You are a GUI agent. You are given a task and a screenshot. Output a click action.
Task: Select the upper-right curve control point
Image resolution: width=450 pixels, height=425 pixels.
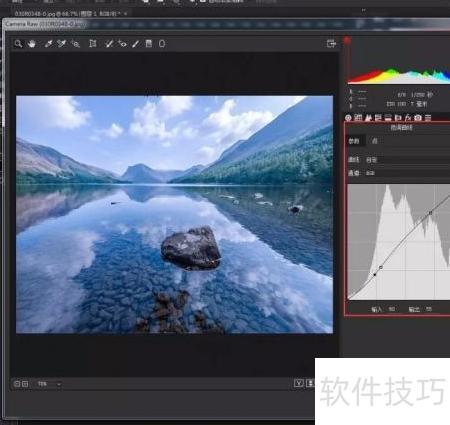pyautogui.click(x=430, y=212)
